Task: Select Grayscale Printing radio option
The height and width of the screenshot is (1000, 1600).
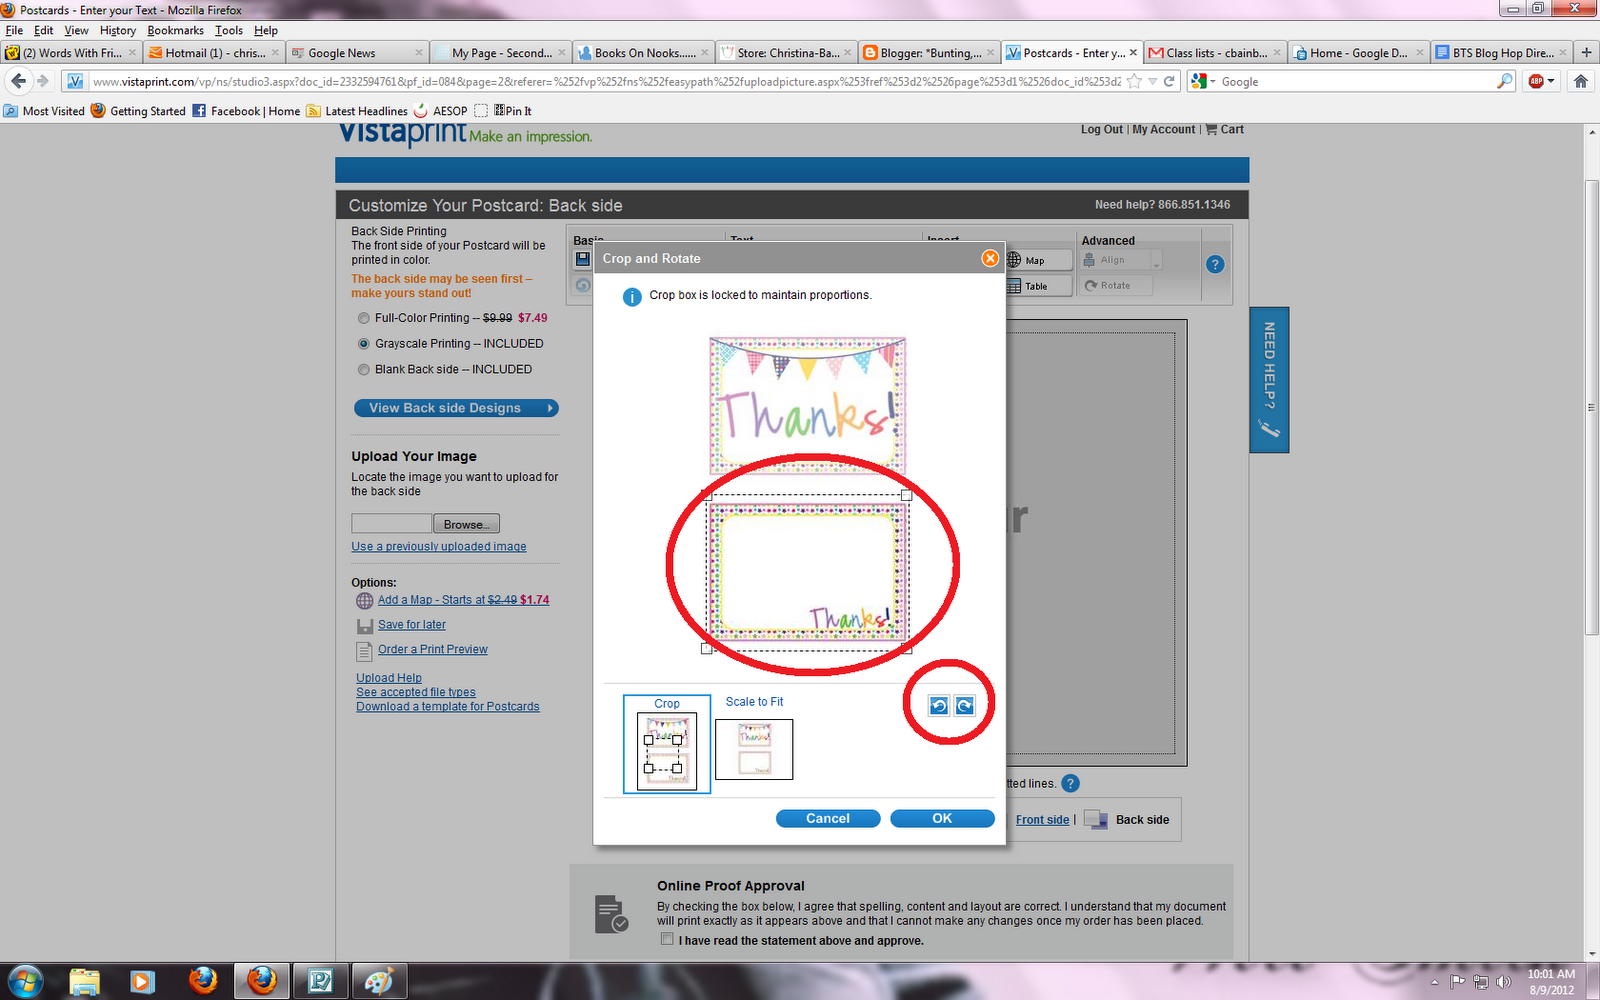Action: 364,344
